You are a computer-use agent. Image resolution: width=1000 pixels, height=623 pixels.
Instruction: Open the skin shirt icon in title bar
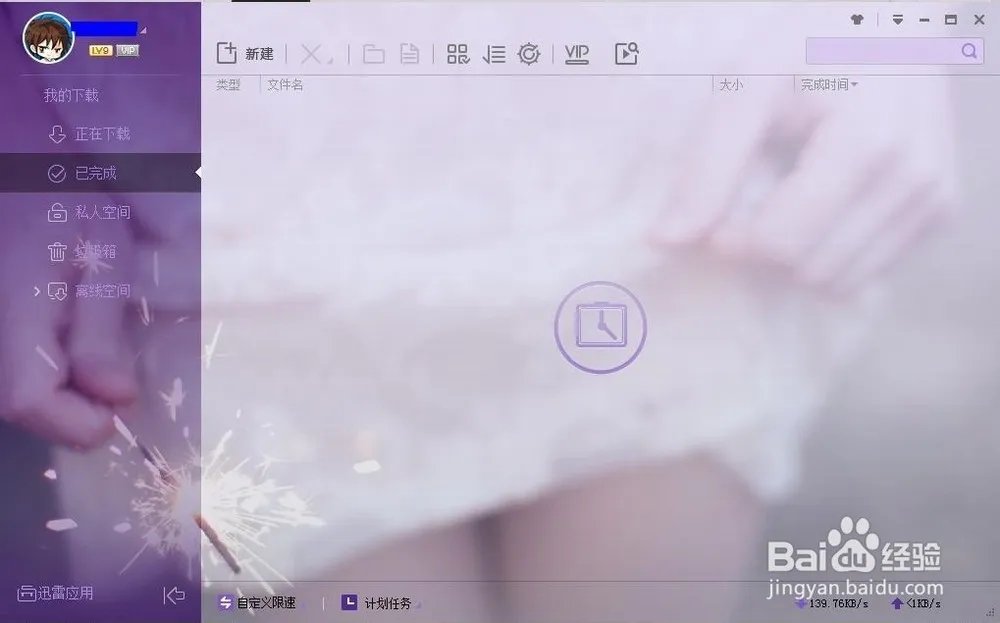tap(857, 19)
